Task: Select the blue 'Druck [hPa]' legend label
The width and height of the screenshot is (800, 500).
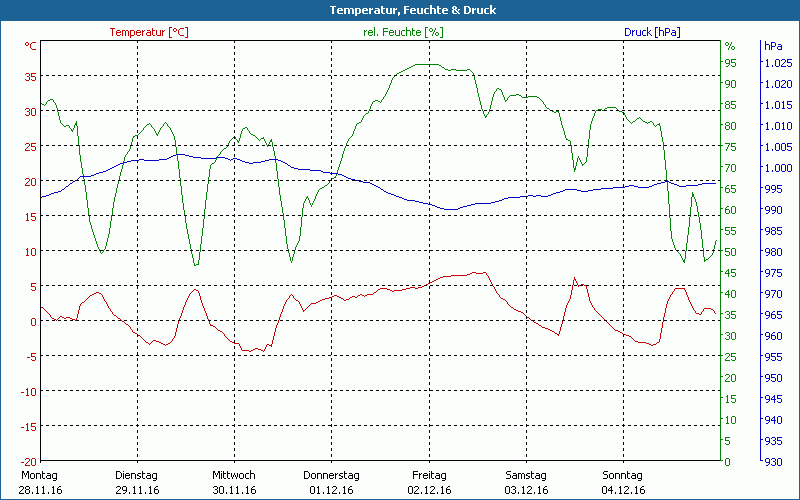Action: pos(652,32)
